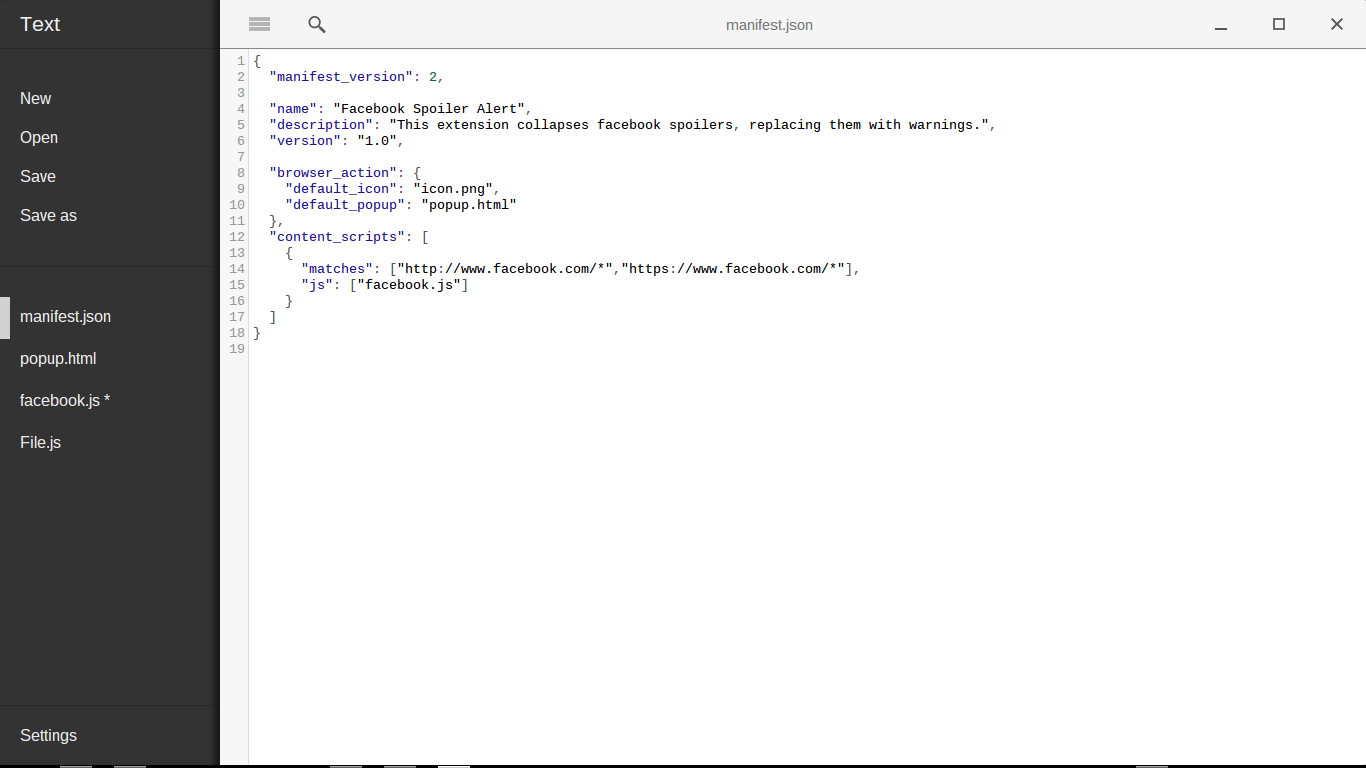Maximize the Text editor window

tap(1279, 24)
